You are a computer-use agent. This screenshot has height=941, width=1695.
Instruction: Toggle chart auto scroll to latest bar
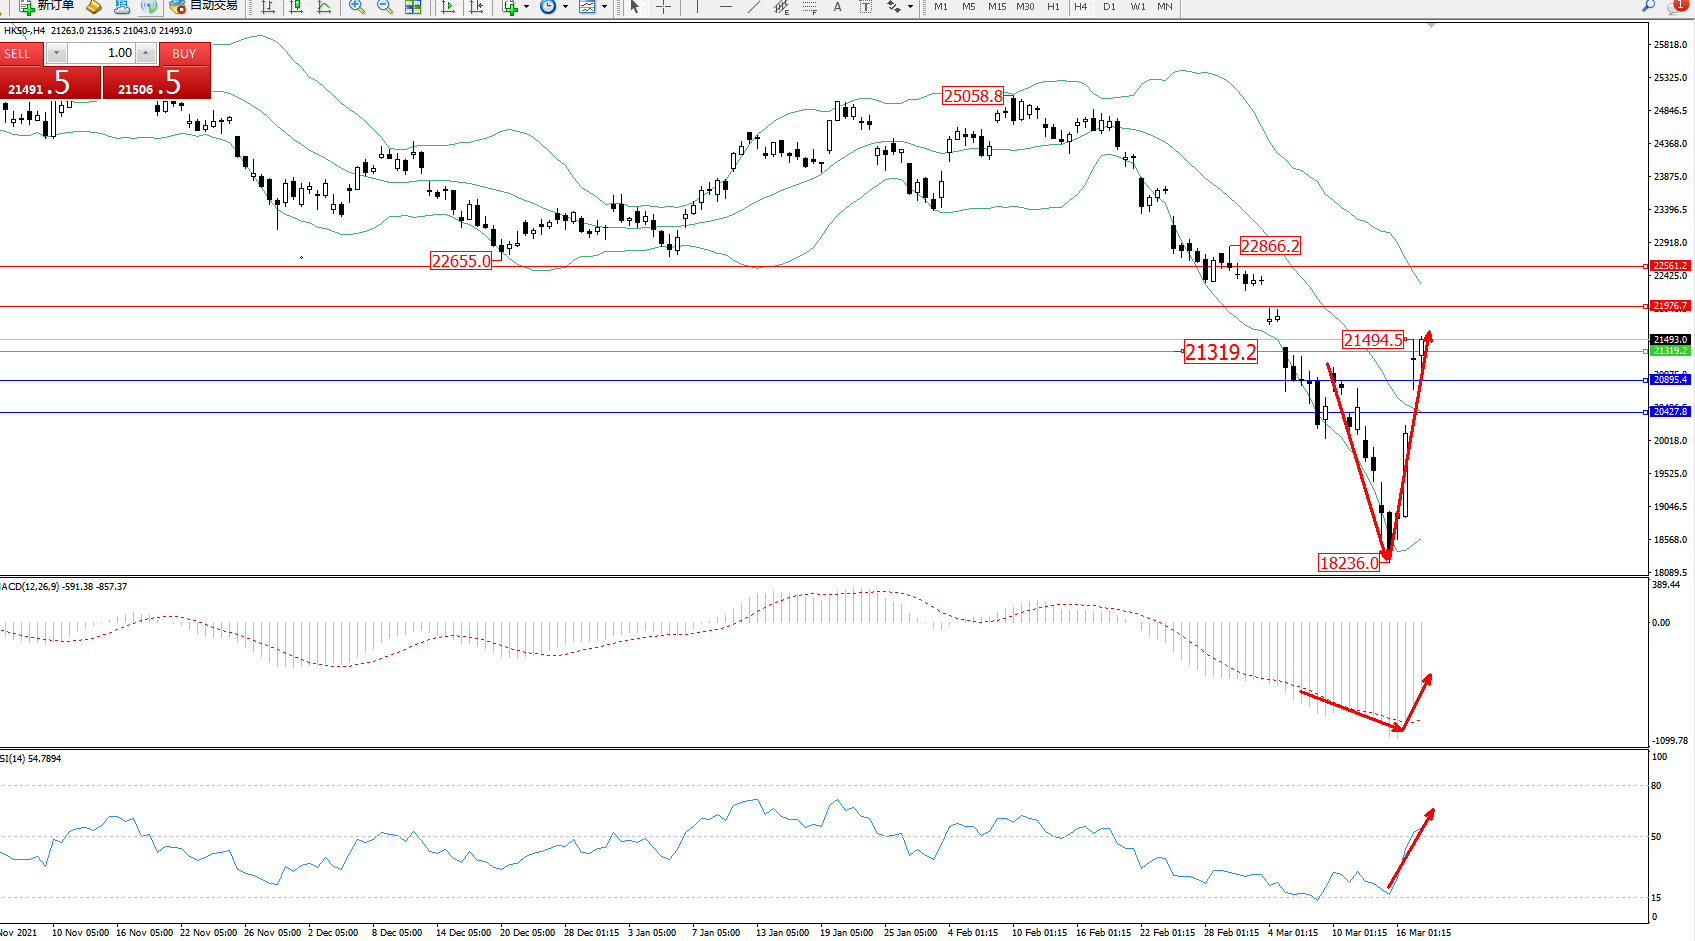coord(448,7)
